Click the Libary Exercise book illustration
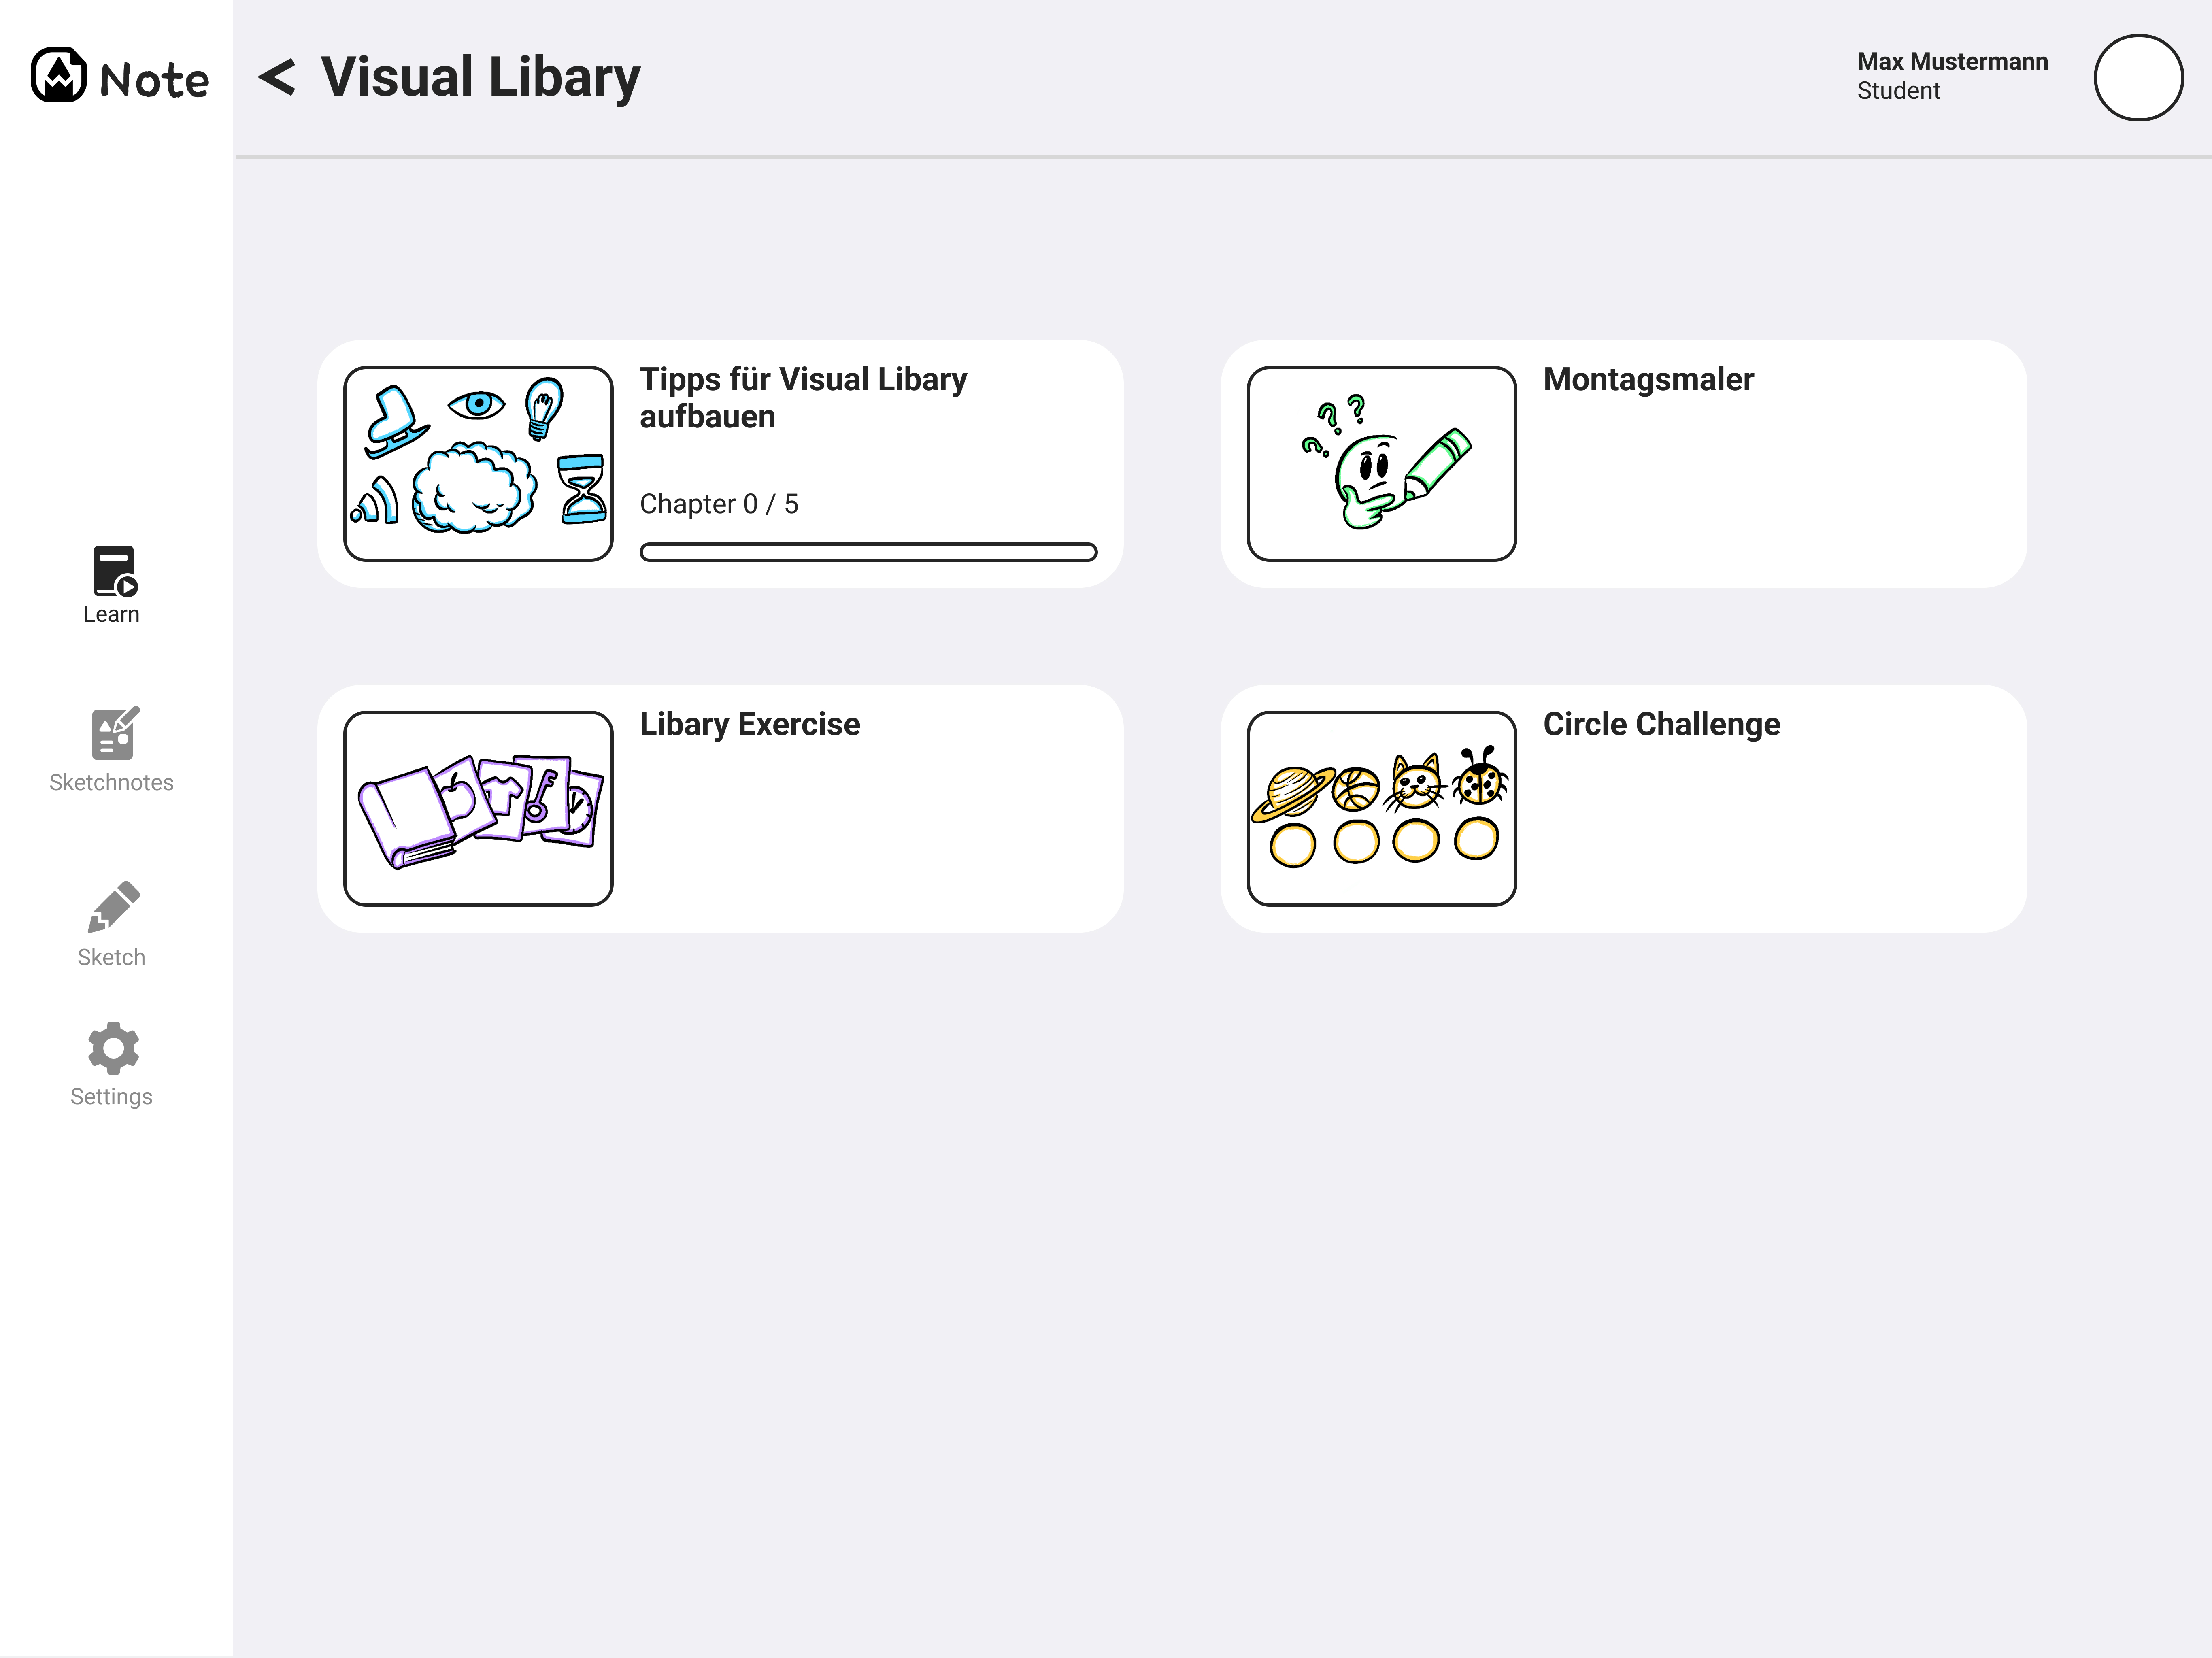The image size is (2212, 1658). tap(478, 808)
